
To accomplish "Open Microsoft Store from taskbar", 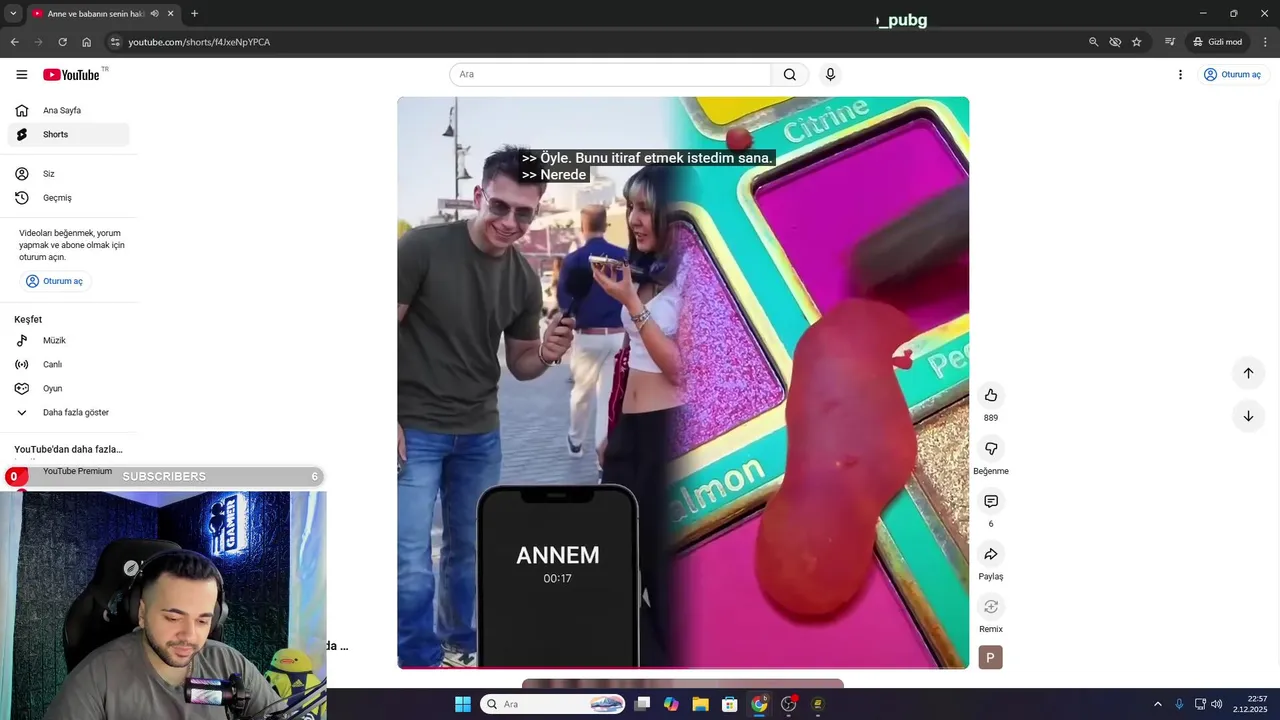I will 730,704.
